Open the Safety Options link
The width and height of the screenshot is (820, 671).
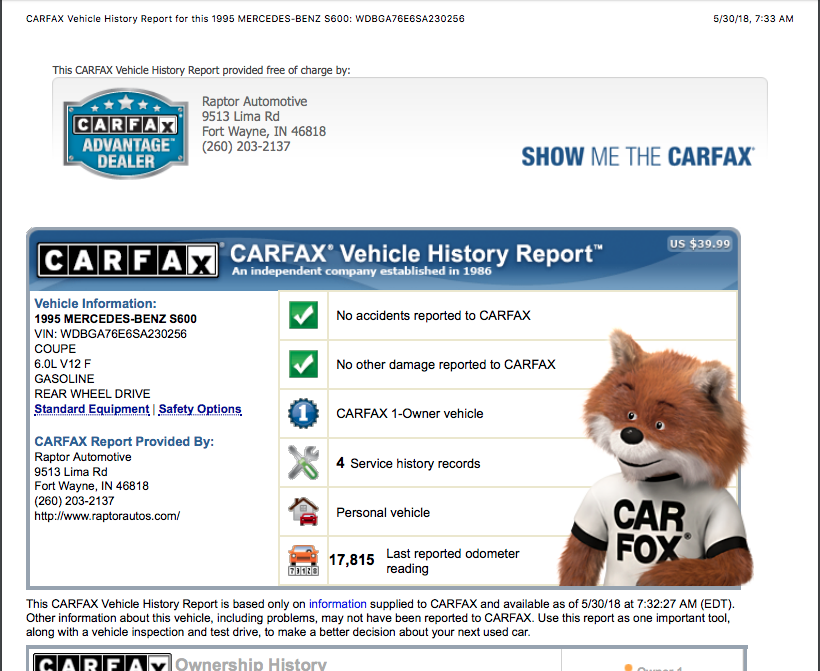click(200, 409)
